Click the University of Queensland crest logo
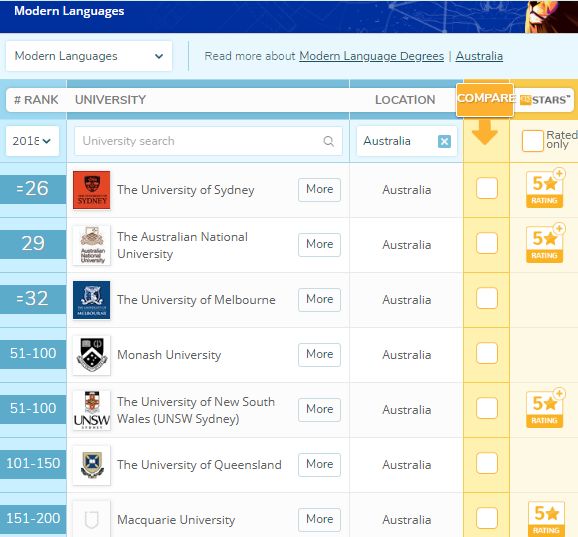Image resolution: width=578 pixels, height=537 pixels. [x=91, y=464]
